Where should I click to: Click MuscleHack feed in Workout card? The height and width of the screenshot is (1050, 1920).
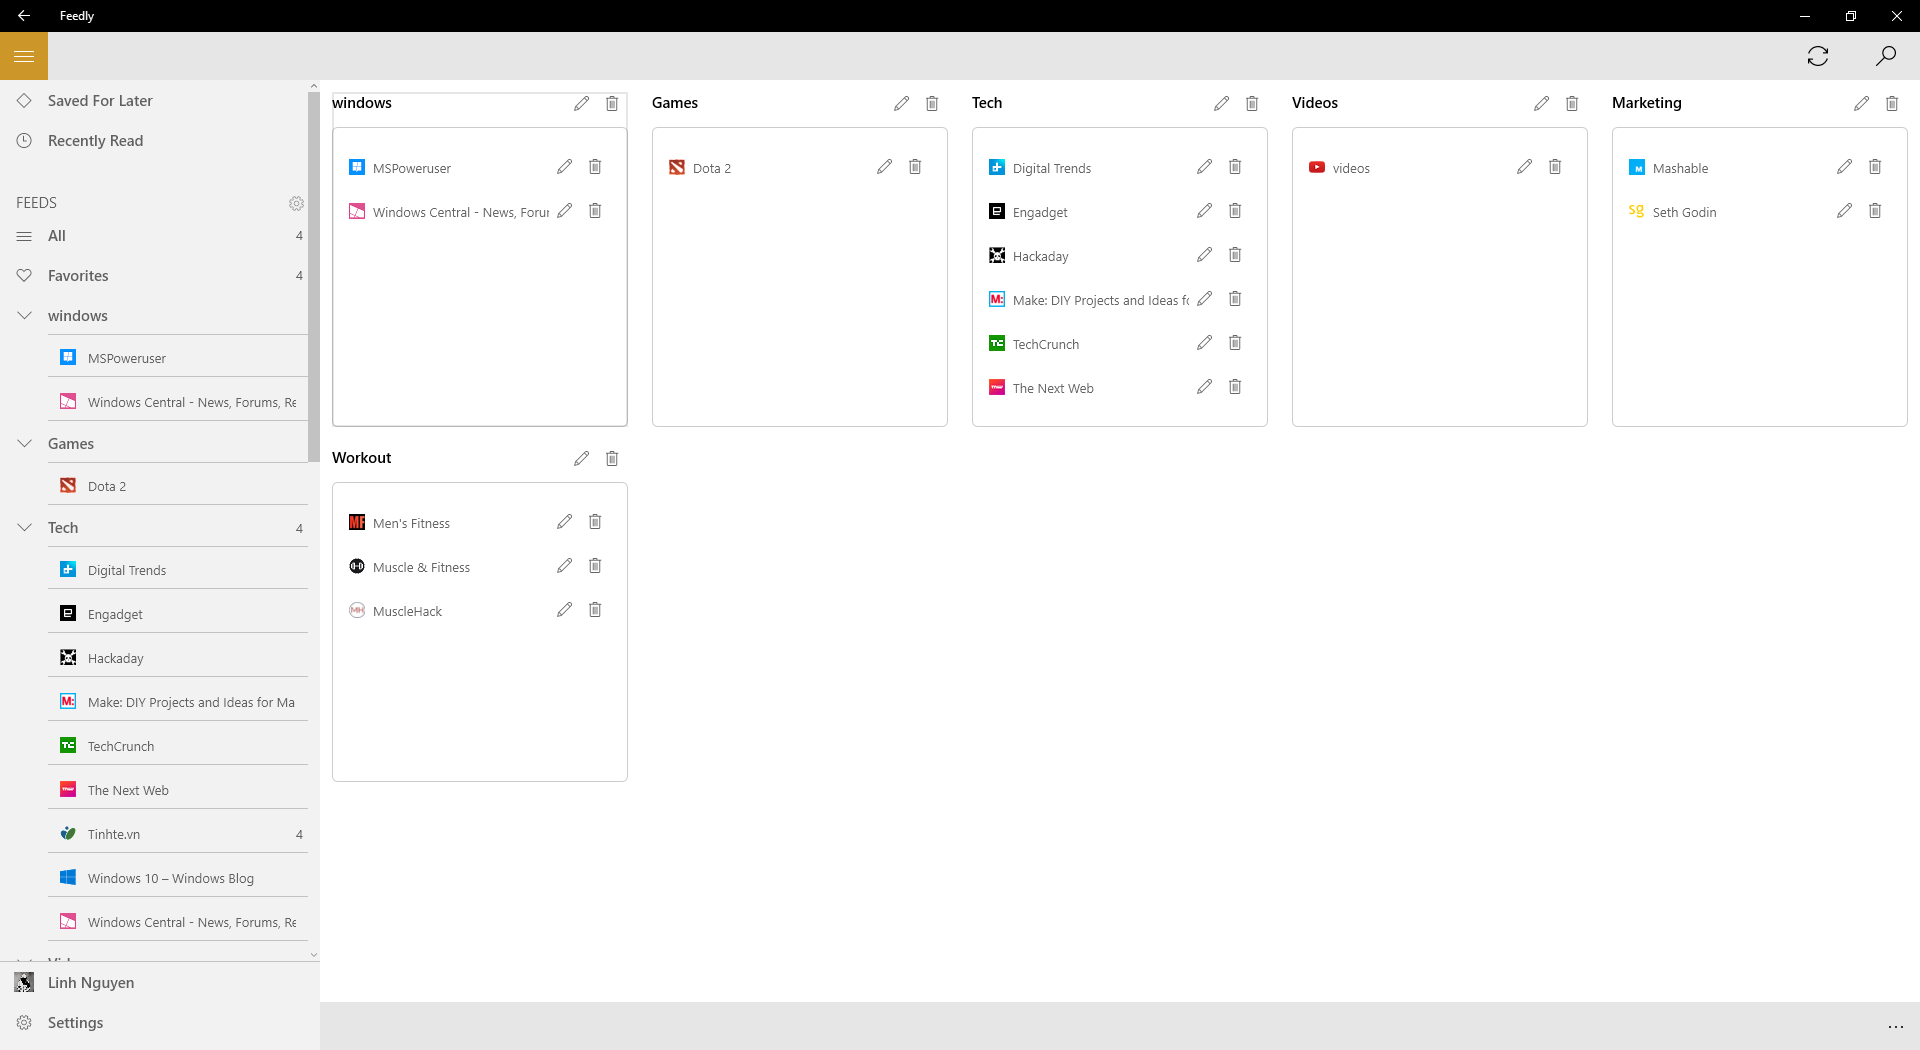tap(407, 611)
